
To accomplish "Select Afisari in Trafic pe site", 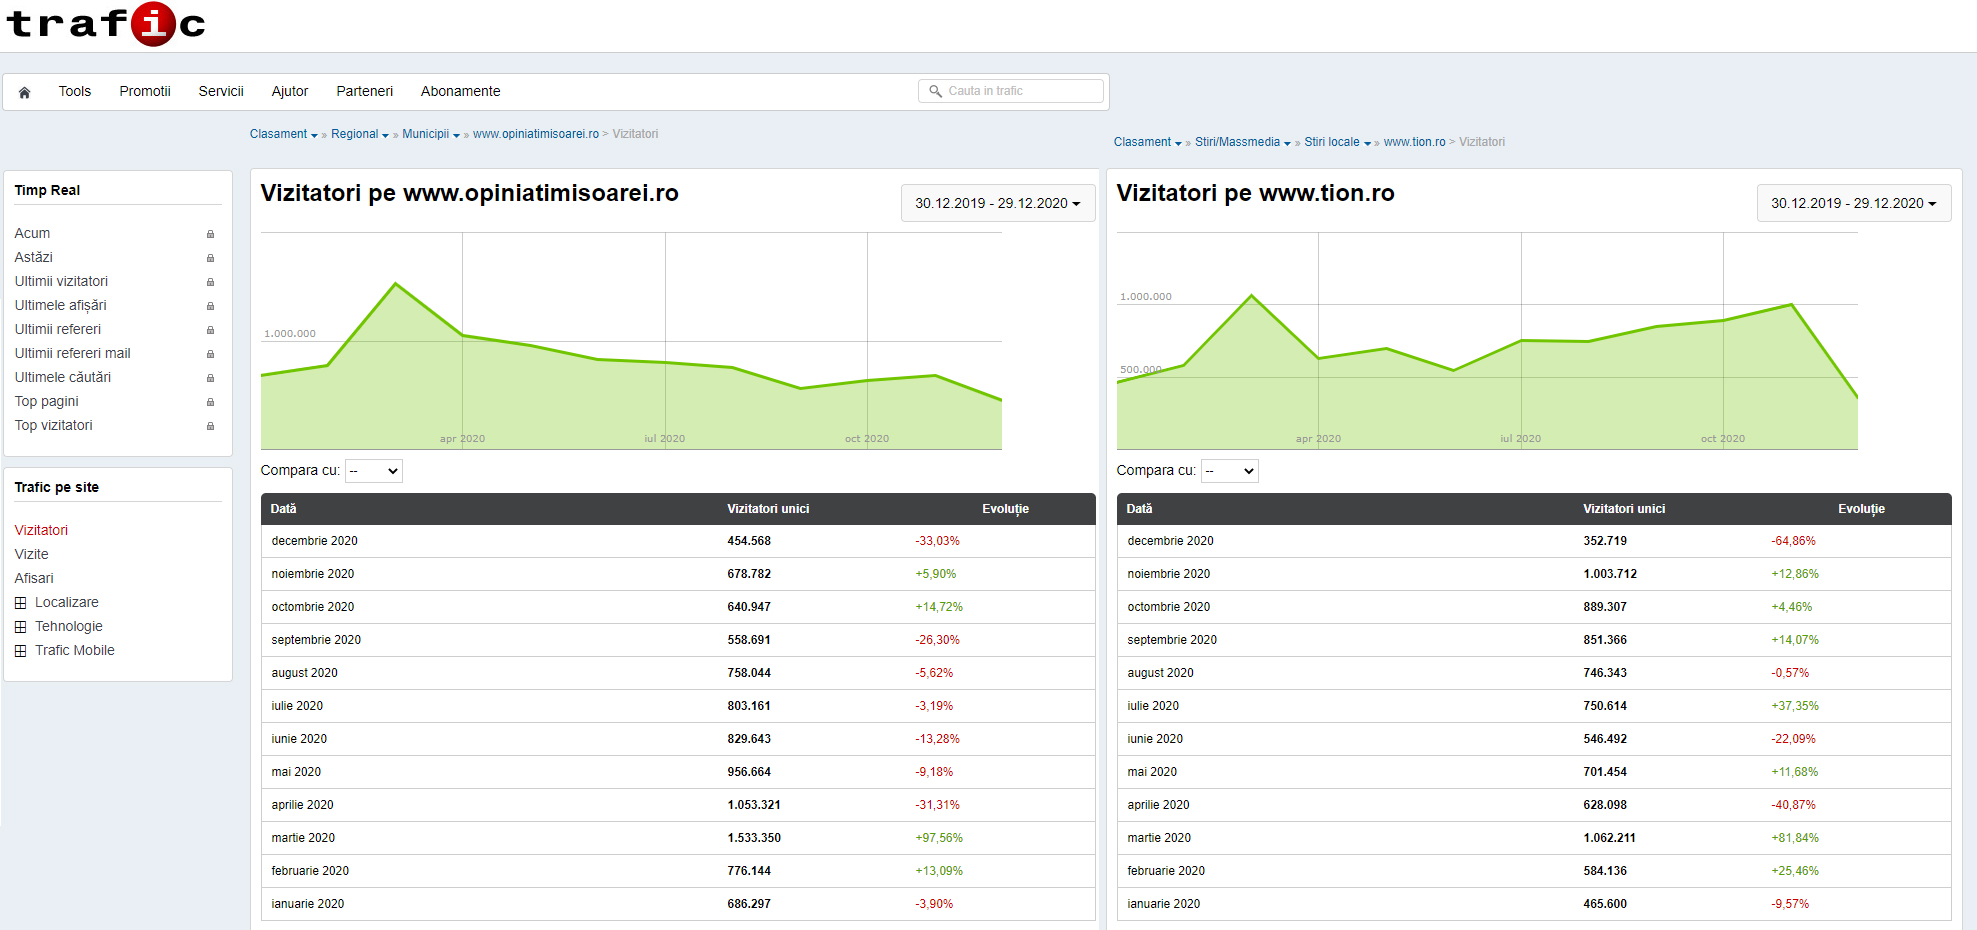I will 34,578.
